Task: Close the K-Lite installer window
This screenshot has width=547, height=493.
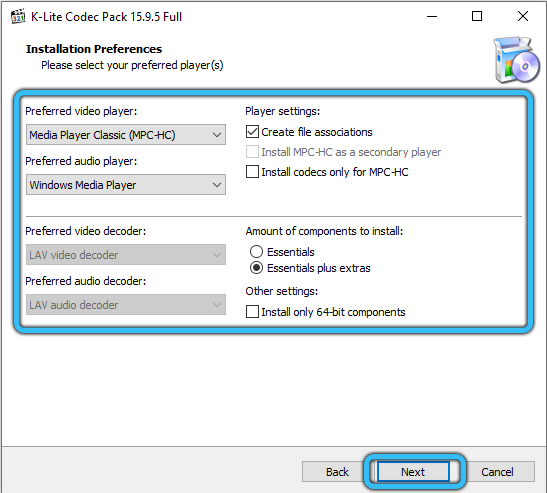Action: pyautogui.click(x=523, y=16)
